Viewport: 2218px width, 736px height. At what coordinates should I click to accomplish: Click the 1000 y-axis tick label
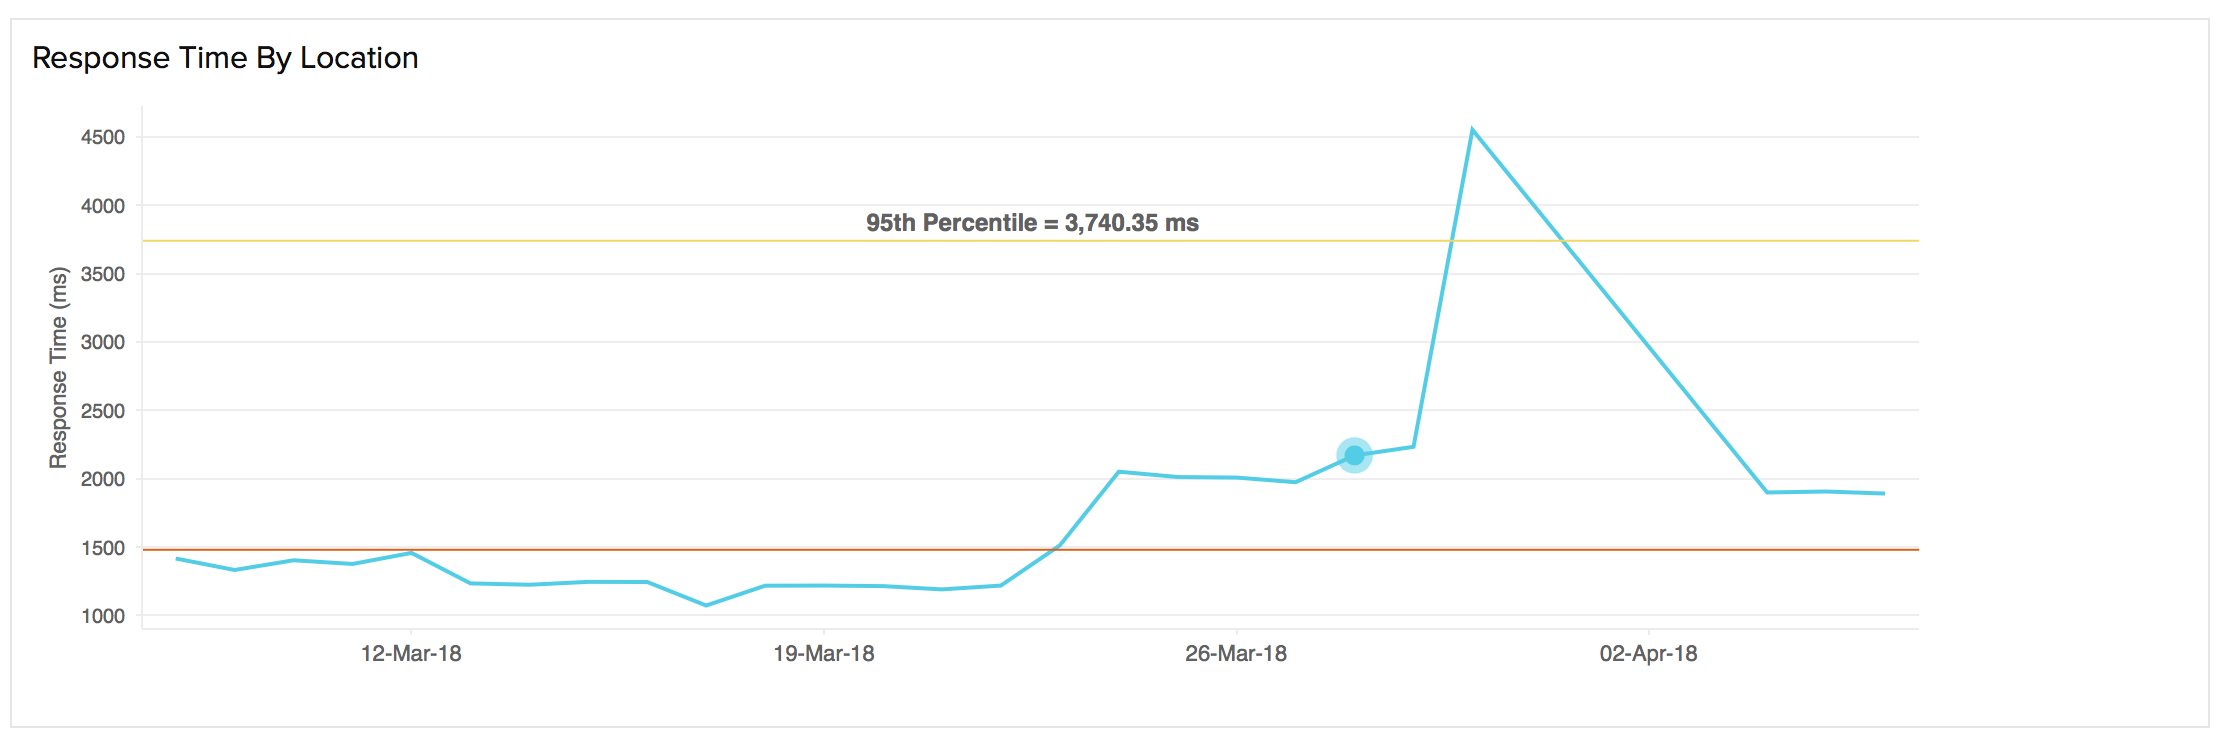(x=103, y=616)
